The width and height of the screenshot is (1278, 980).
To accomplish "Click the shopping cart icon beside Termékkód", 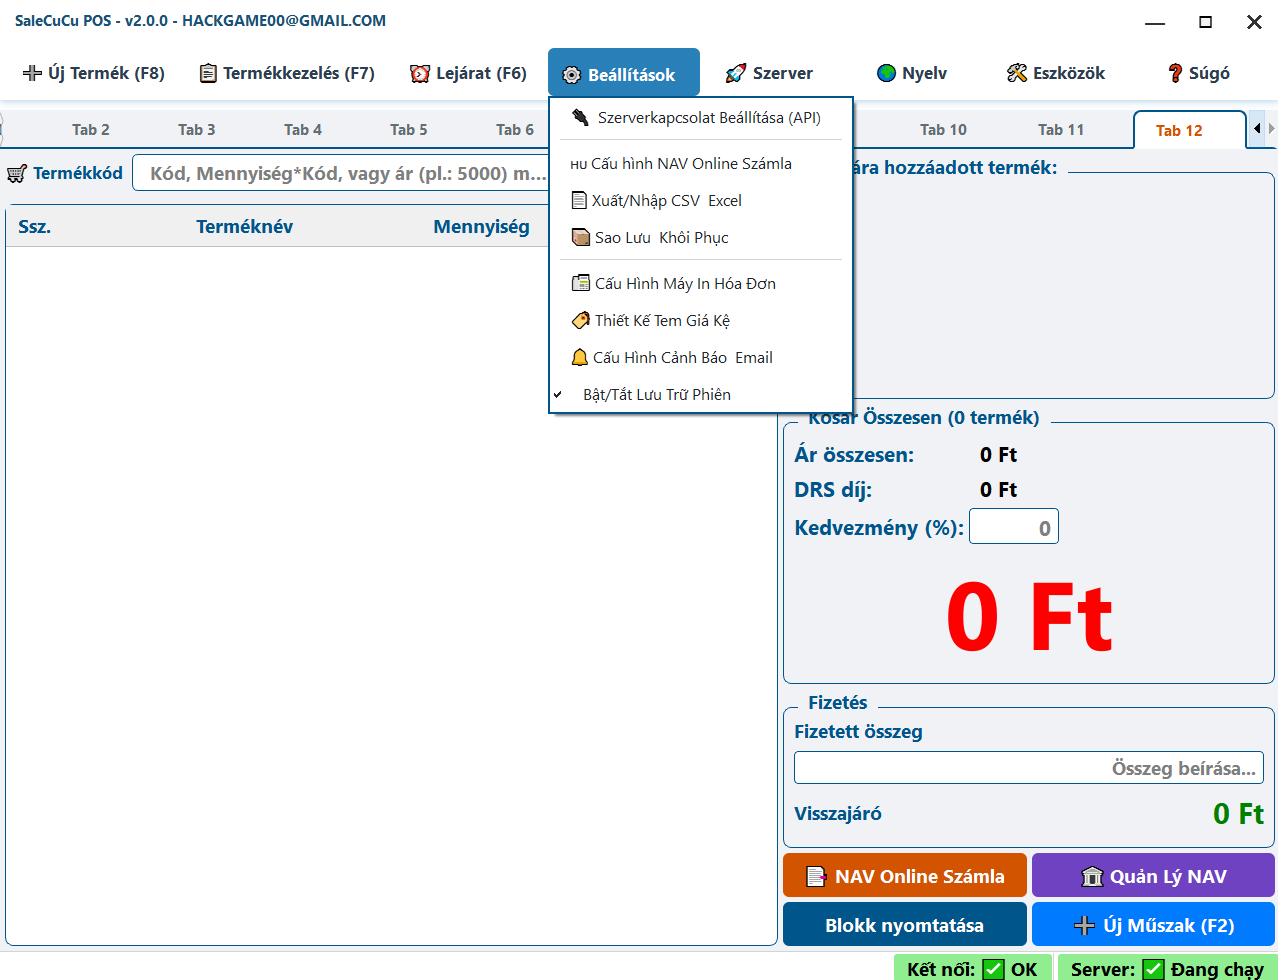I will [16, 174].
